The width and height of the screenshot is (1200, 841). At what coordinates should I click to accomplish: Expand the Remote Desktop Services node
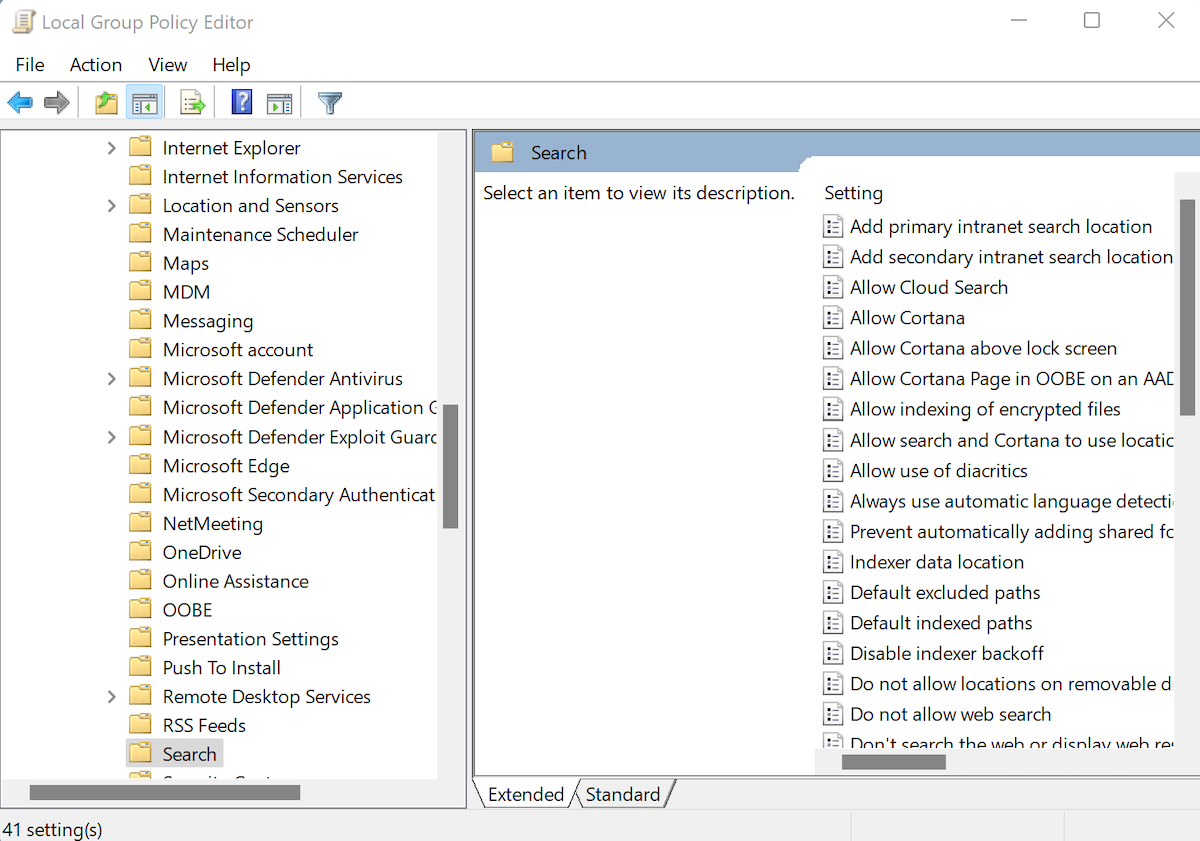point(111,696)
